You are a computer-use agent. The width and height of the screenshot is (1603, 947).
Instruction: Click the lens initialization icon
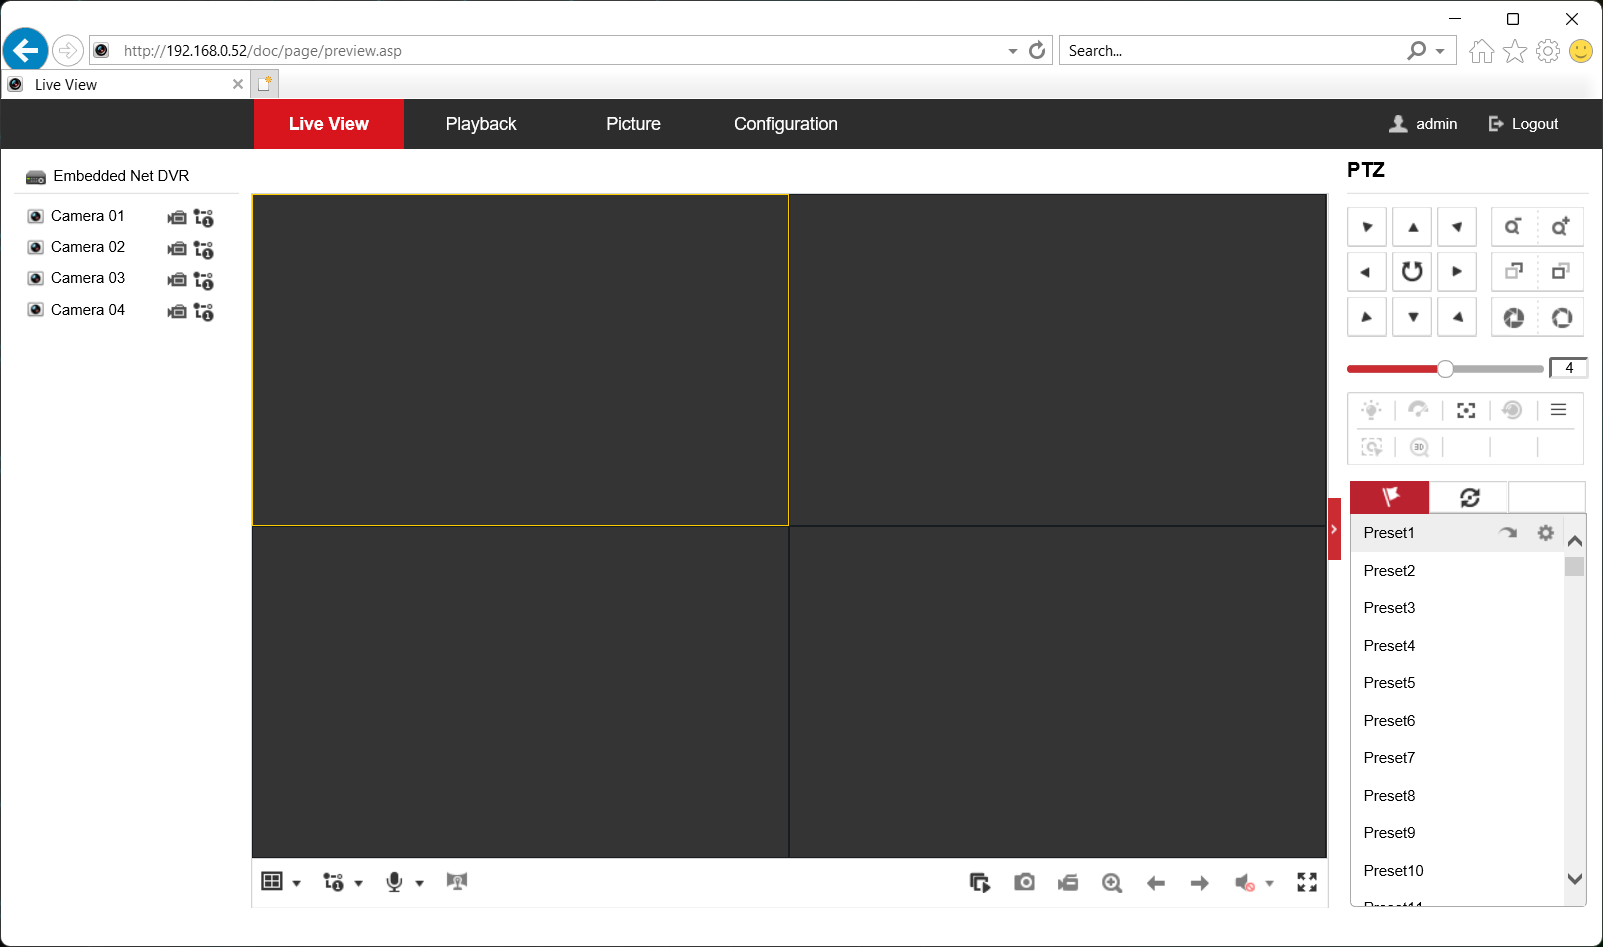1512,410
